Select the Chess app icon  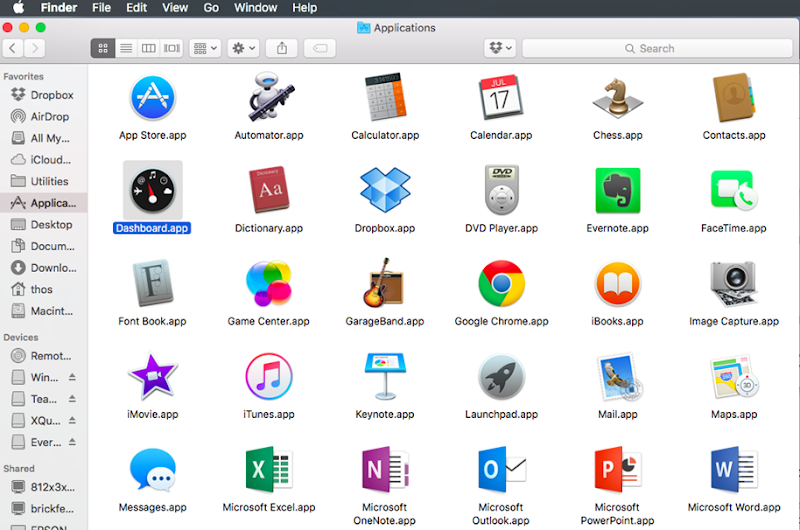617,97
